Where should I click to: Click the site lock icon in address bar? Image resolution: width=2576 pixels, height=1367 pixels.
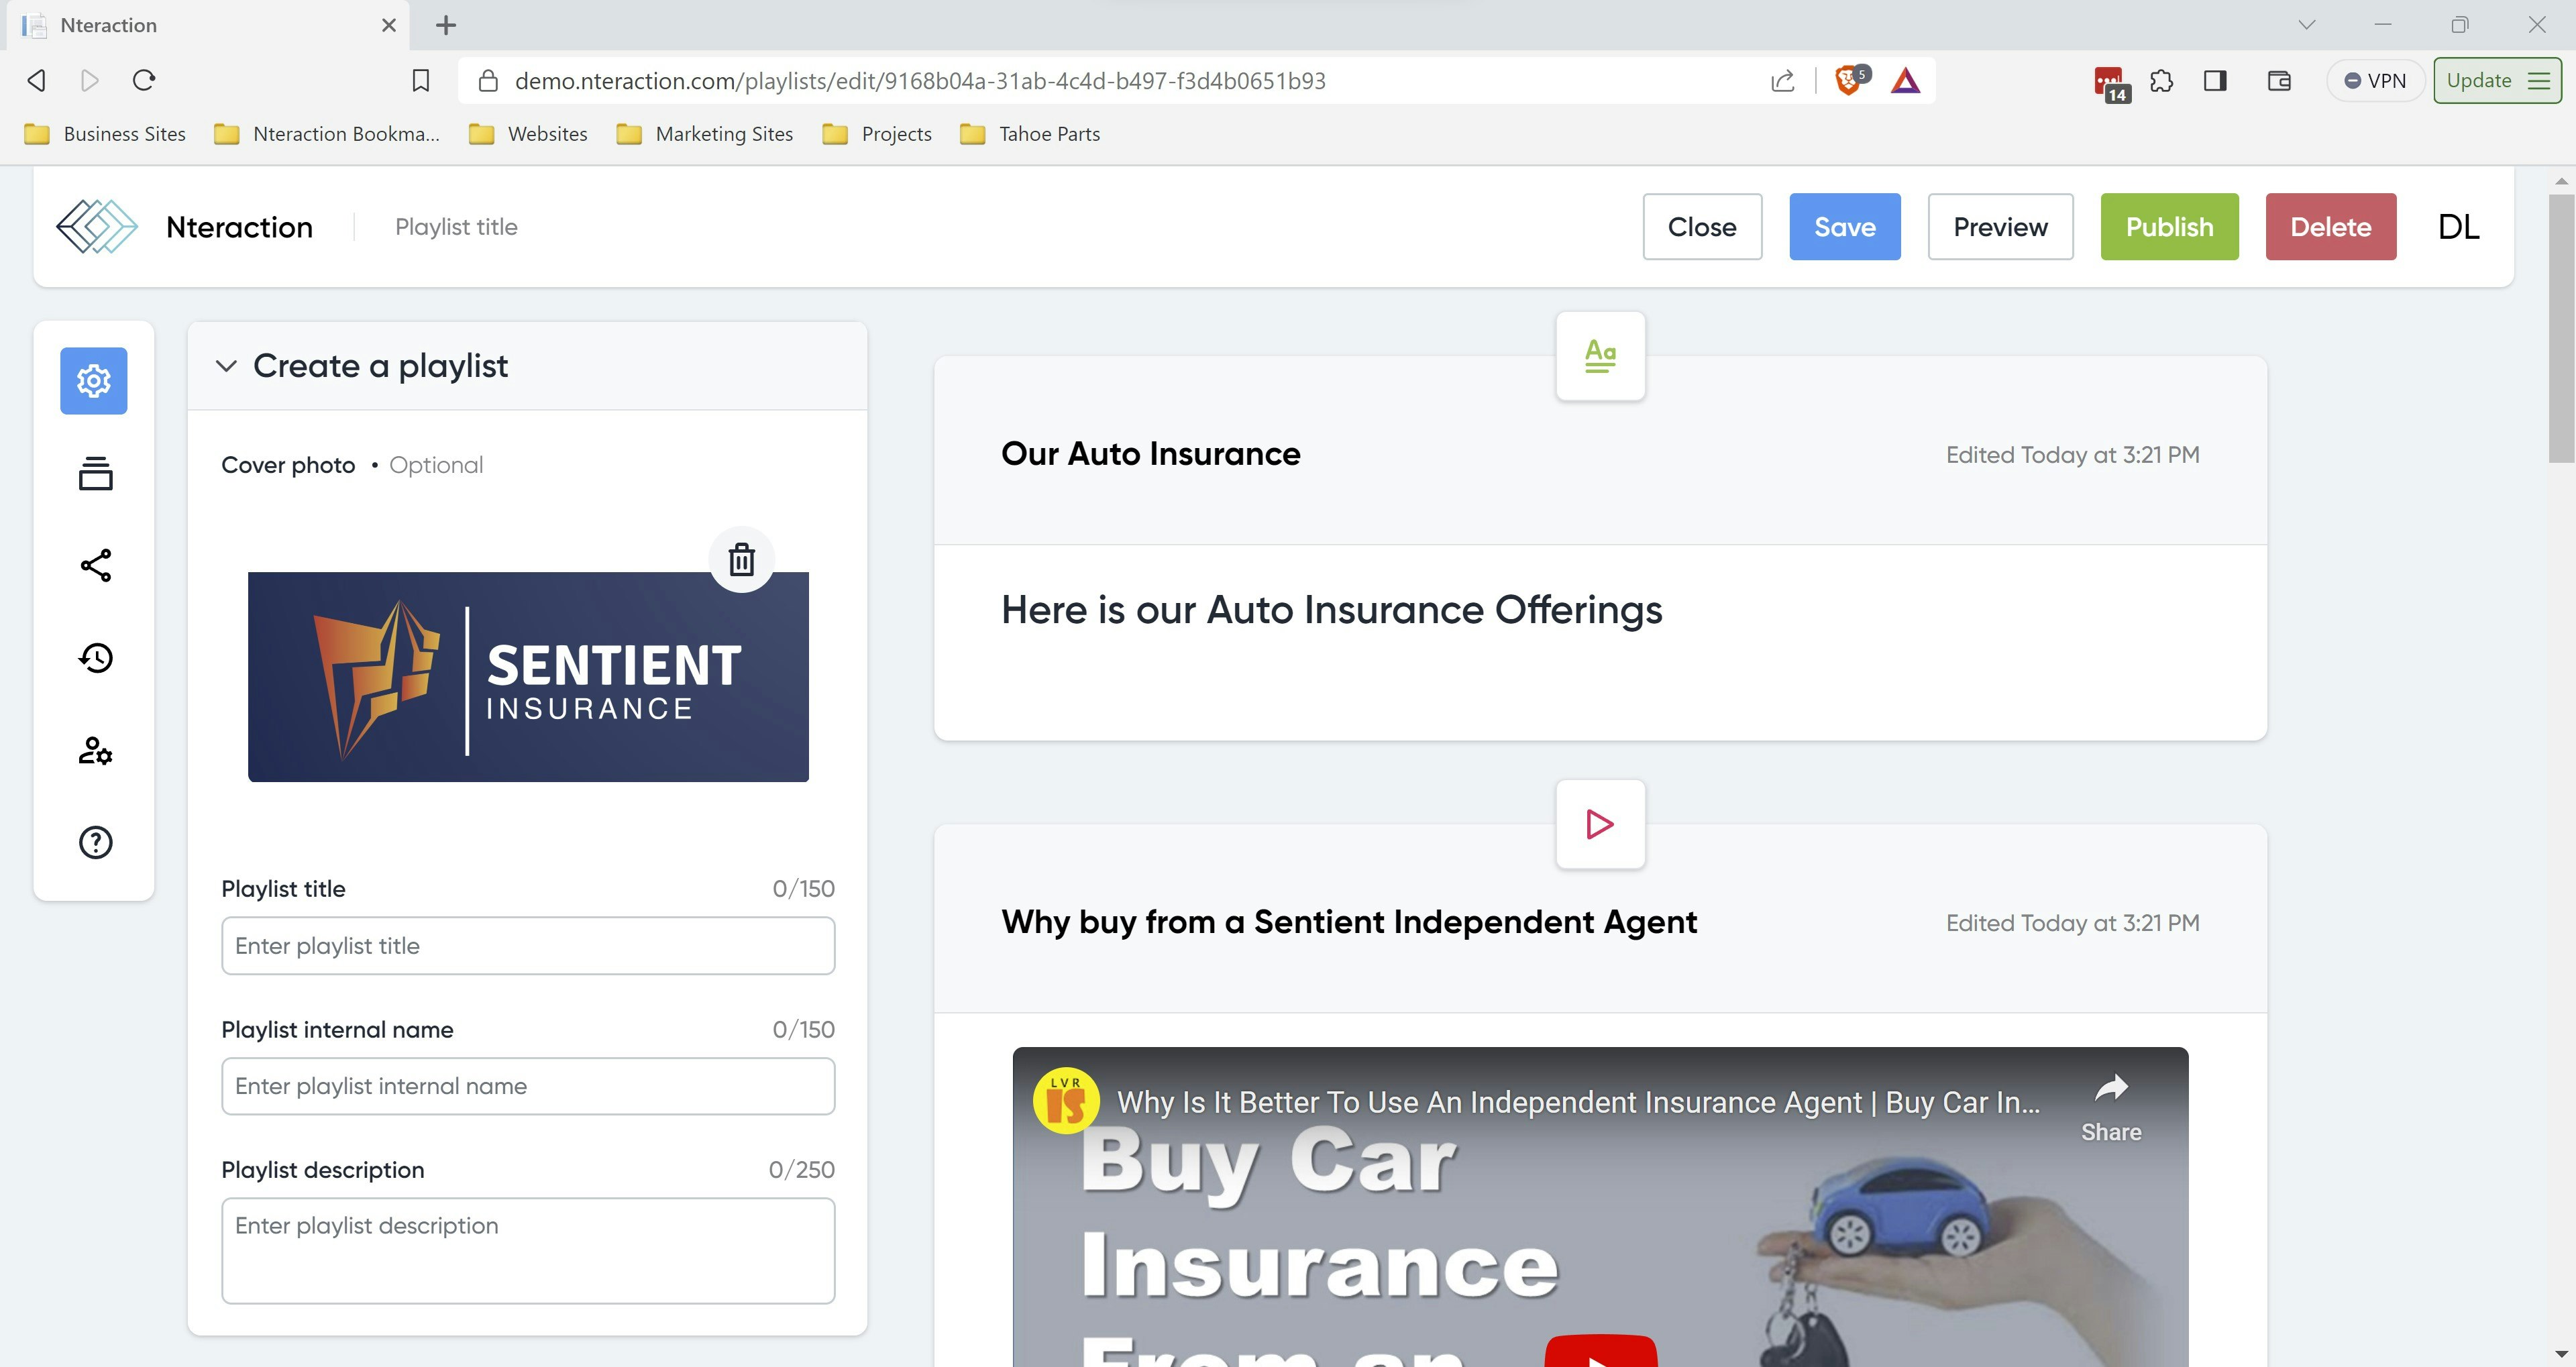[488, 81]
